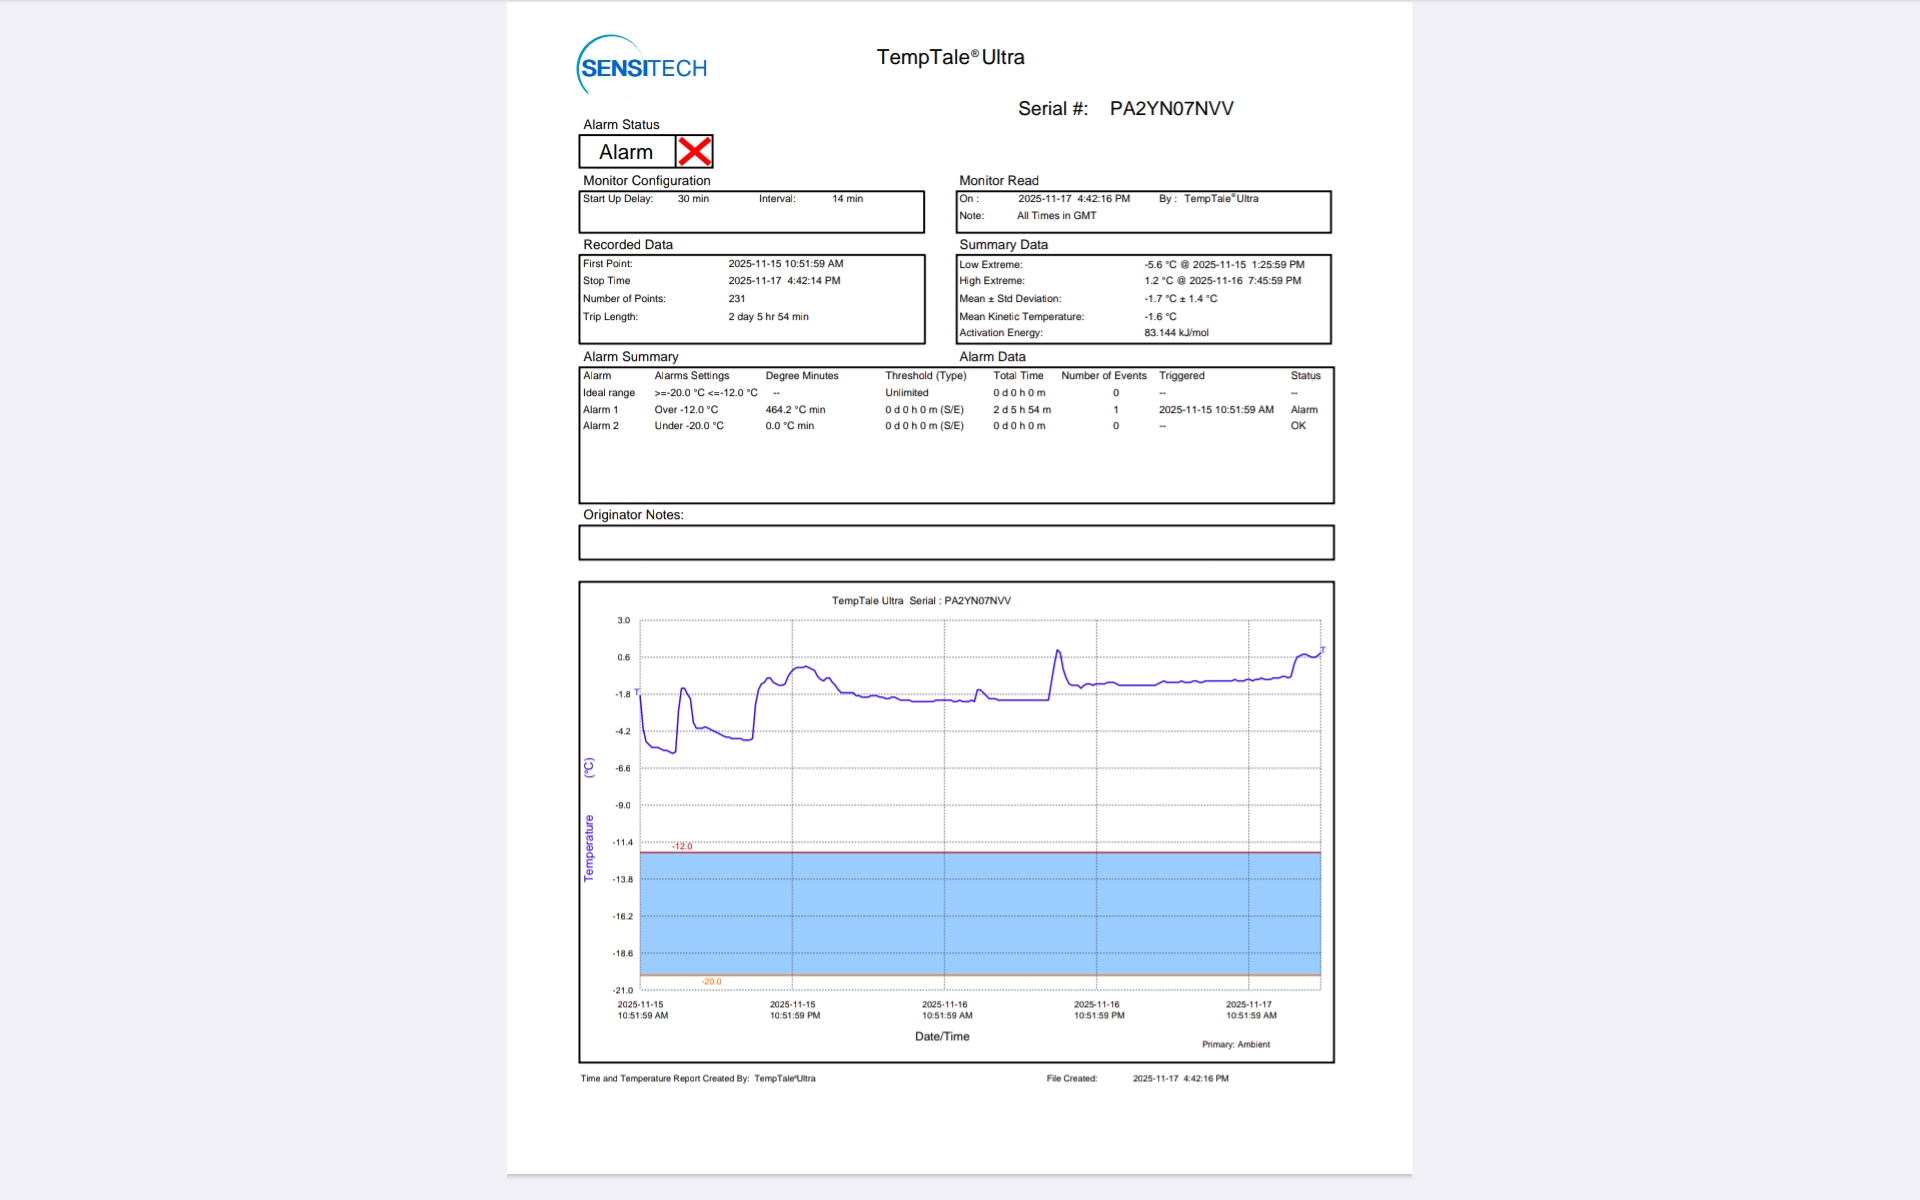Click the Primary: Ambient legend text

(1235, 1044)
